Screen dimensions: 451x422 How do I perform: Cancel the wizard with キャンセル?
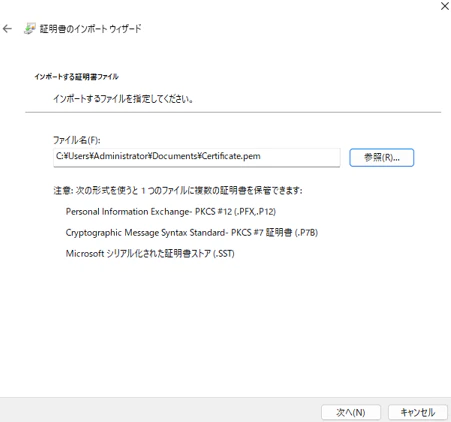point(418,413)
